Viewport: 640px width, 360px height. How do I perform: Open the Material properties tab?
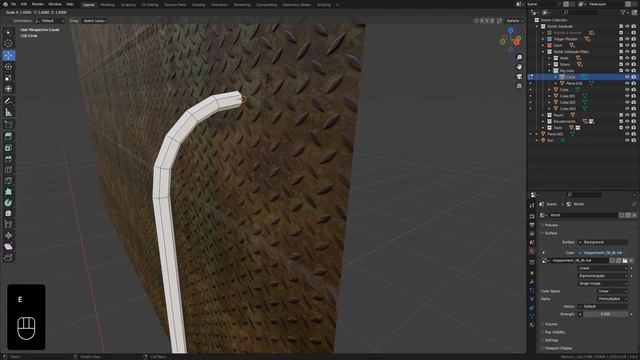(532, 325)
